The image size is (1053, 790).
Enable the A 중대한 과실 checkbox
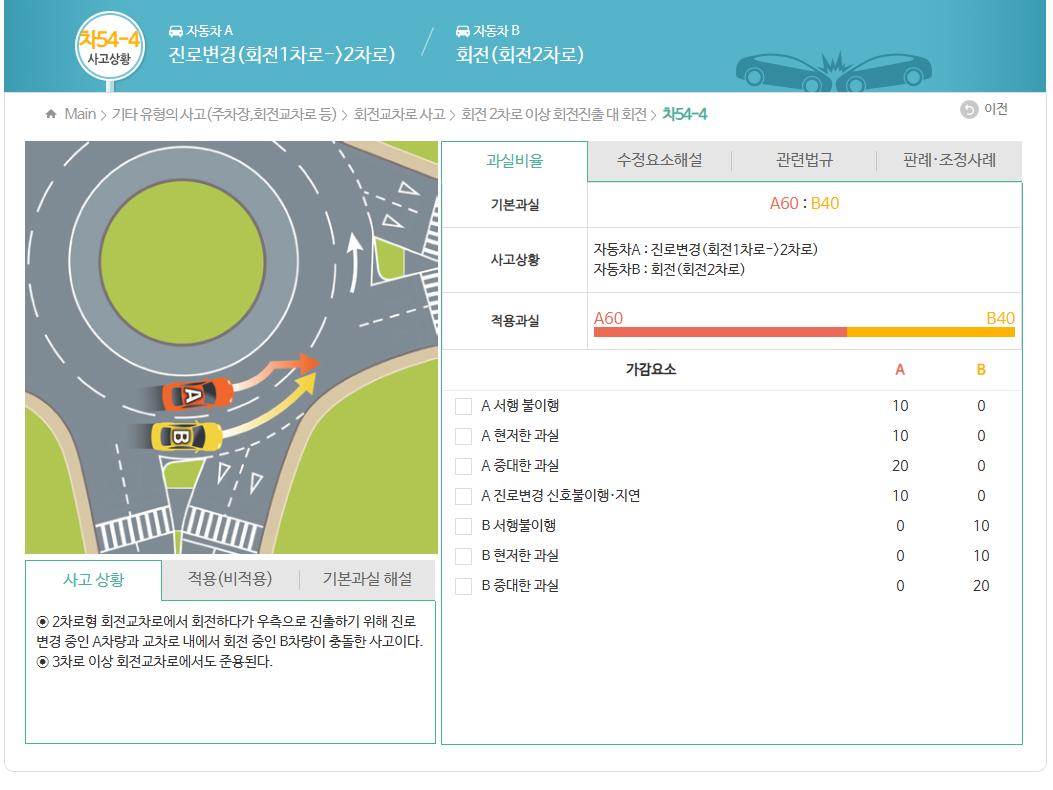[463, 466]
